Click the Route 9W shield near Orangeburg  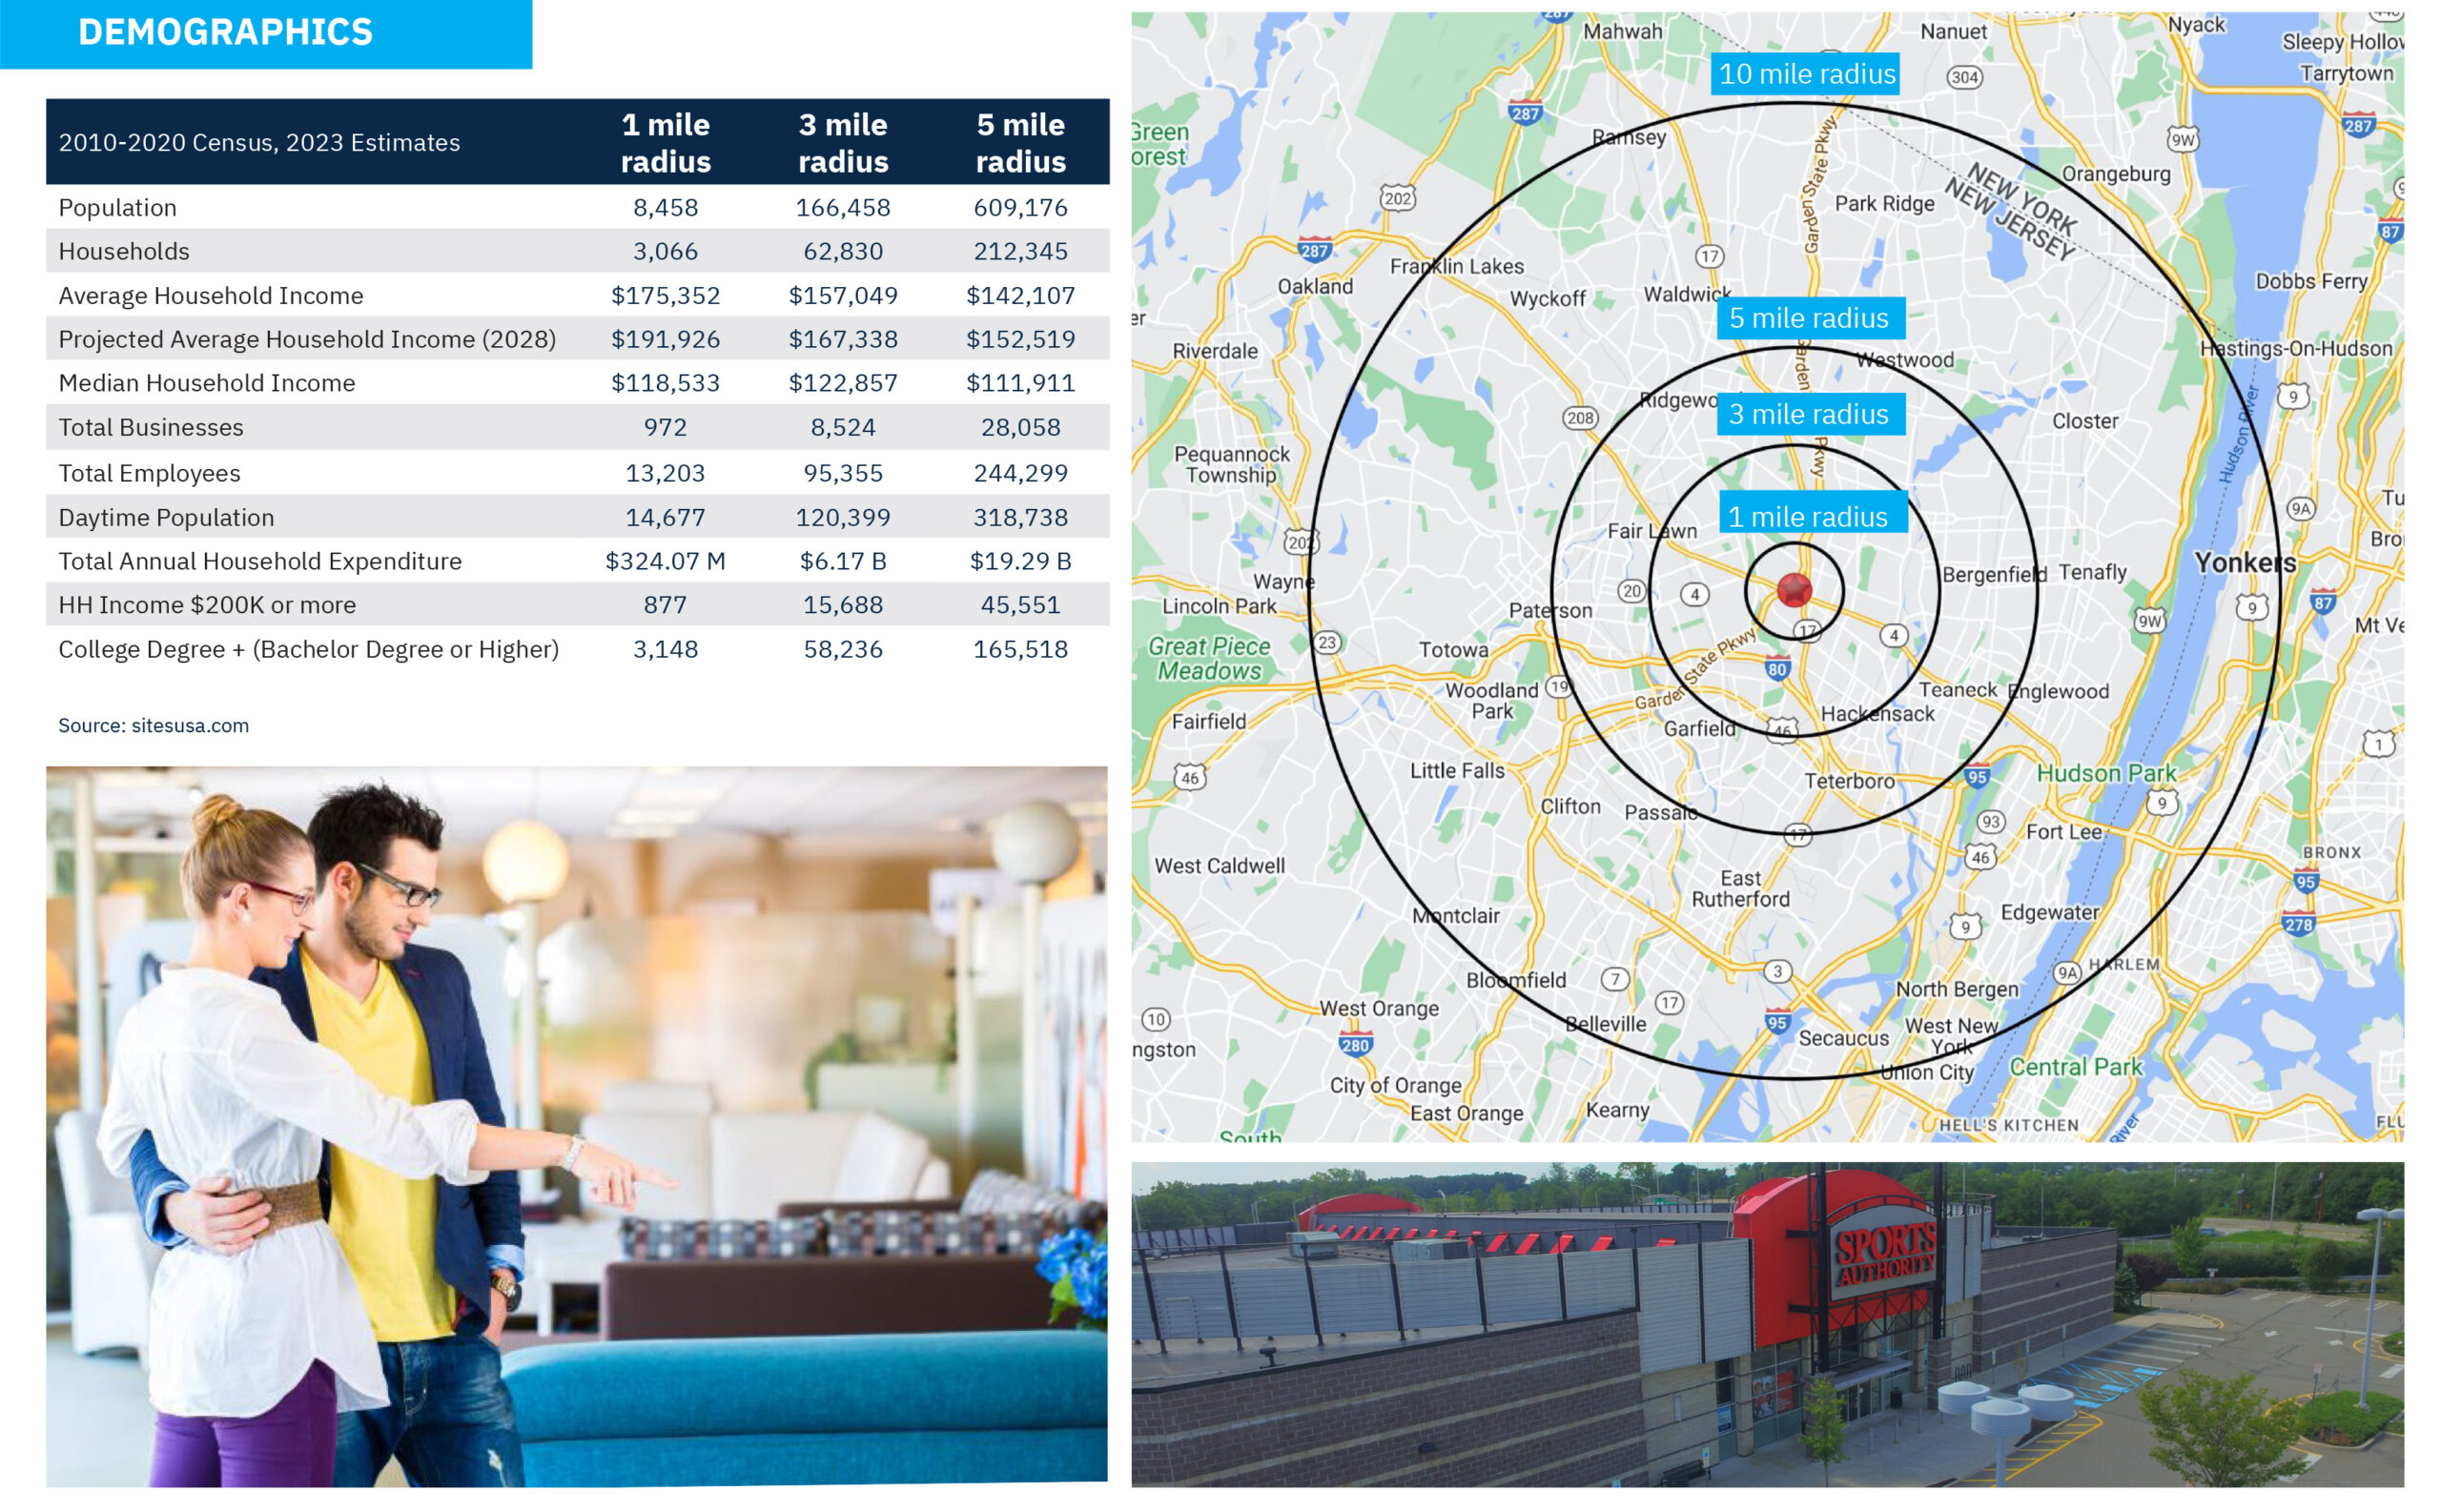point(2183,139)
